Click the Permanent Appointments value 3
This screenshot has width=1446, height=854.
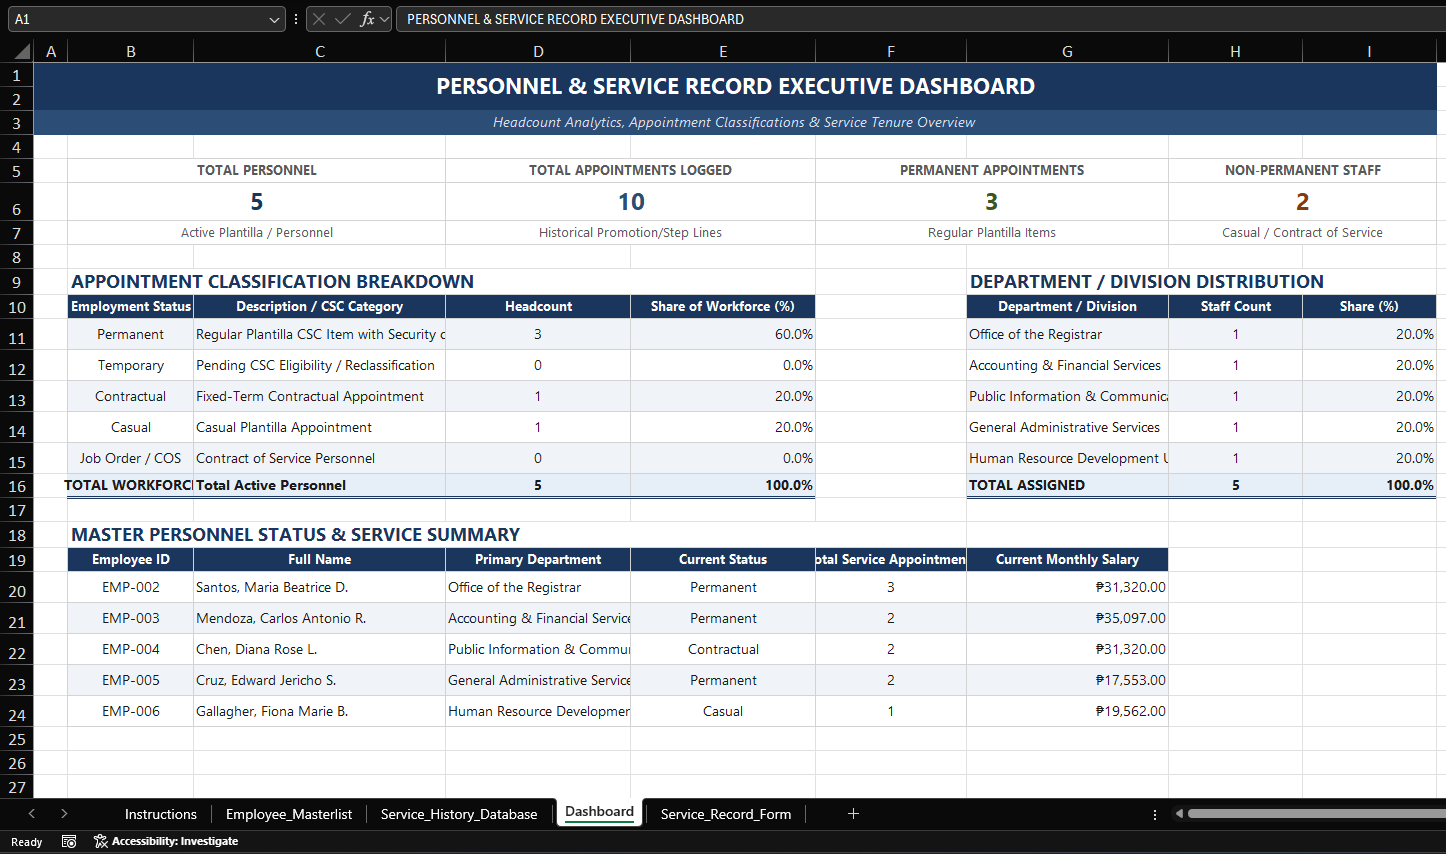point(992,202)
